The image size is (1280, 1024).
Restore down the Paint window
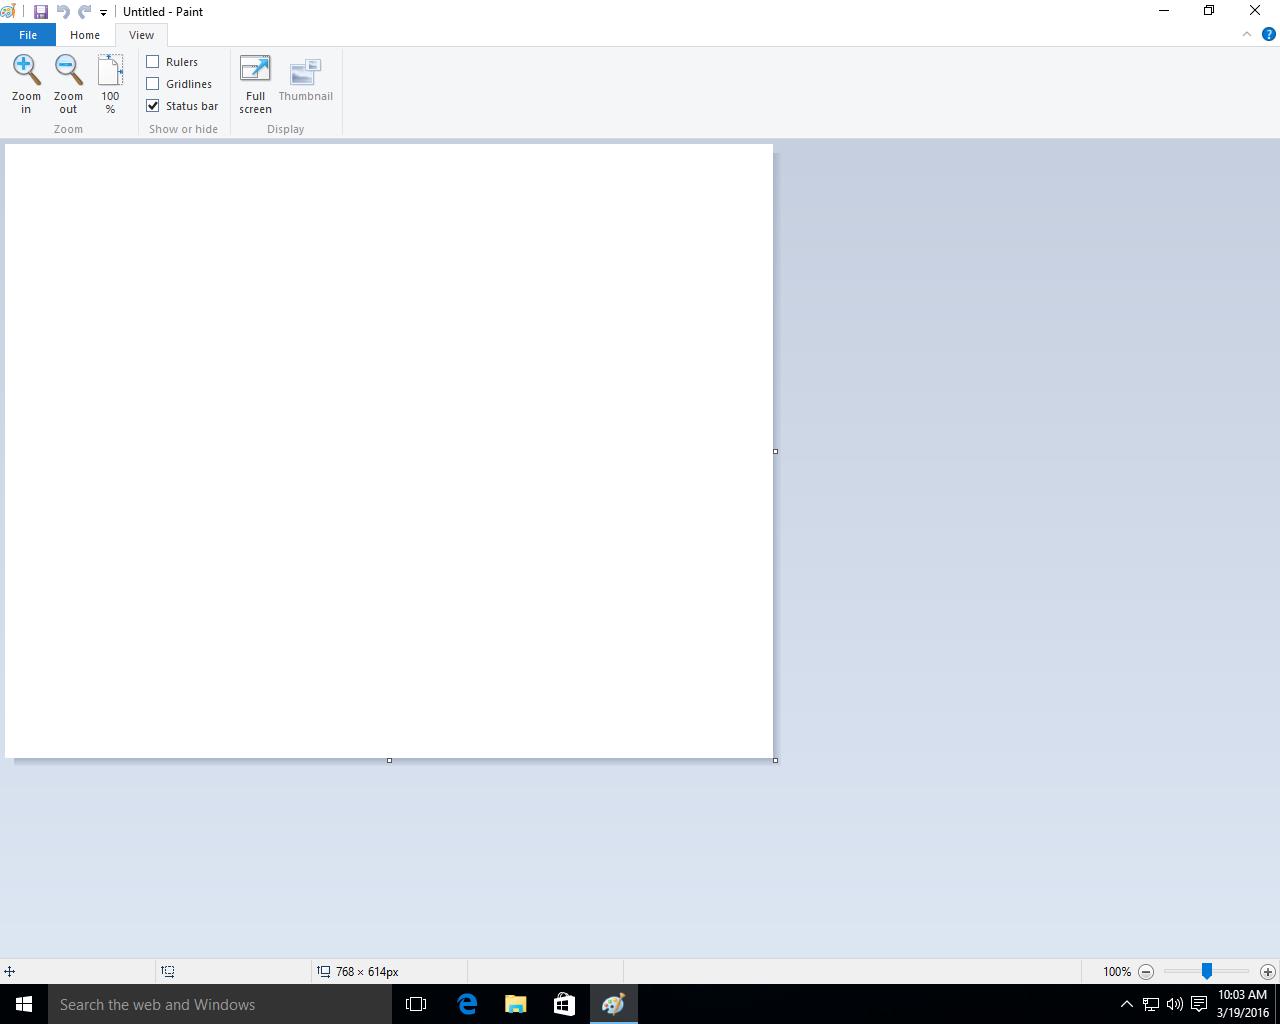click(1209, 11)
